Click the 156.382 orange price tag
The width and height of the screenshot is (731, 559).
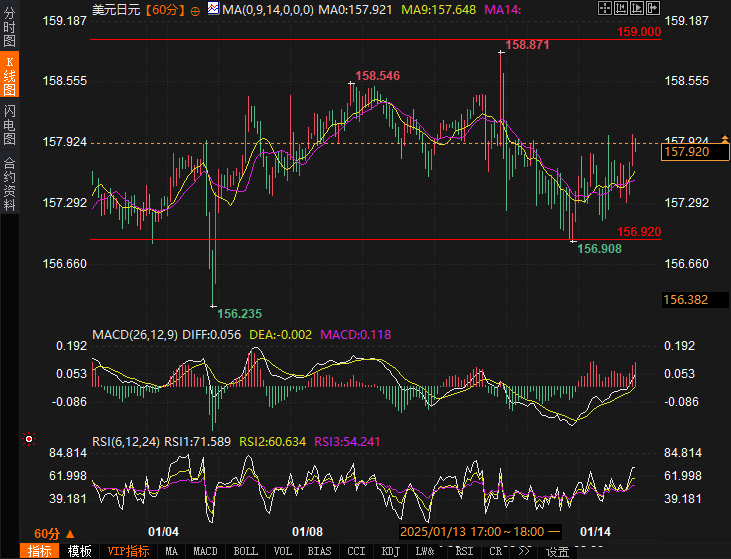685,299
